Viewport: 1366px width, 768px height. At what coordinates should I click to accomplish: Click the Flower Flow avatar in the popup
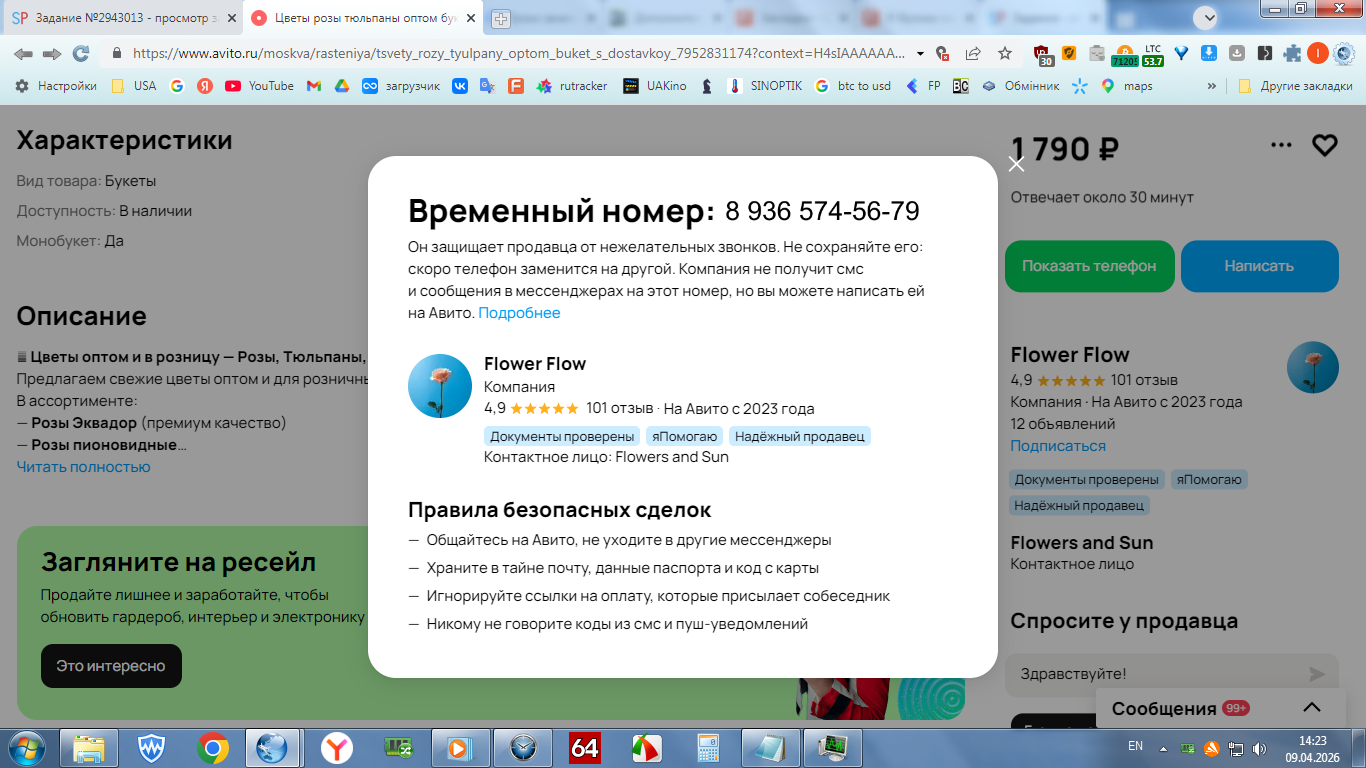click(440, 386)
